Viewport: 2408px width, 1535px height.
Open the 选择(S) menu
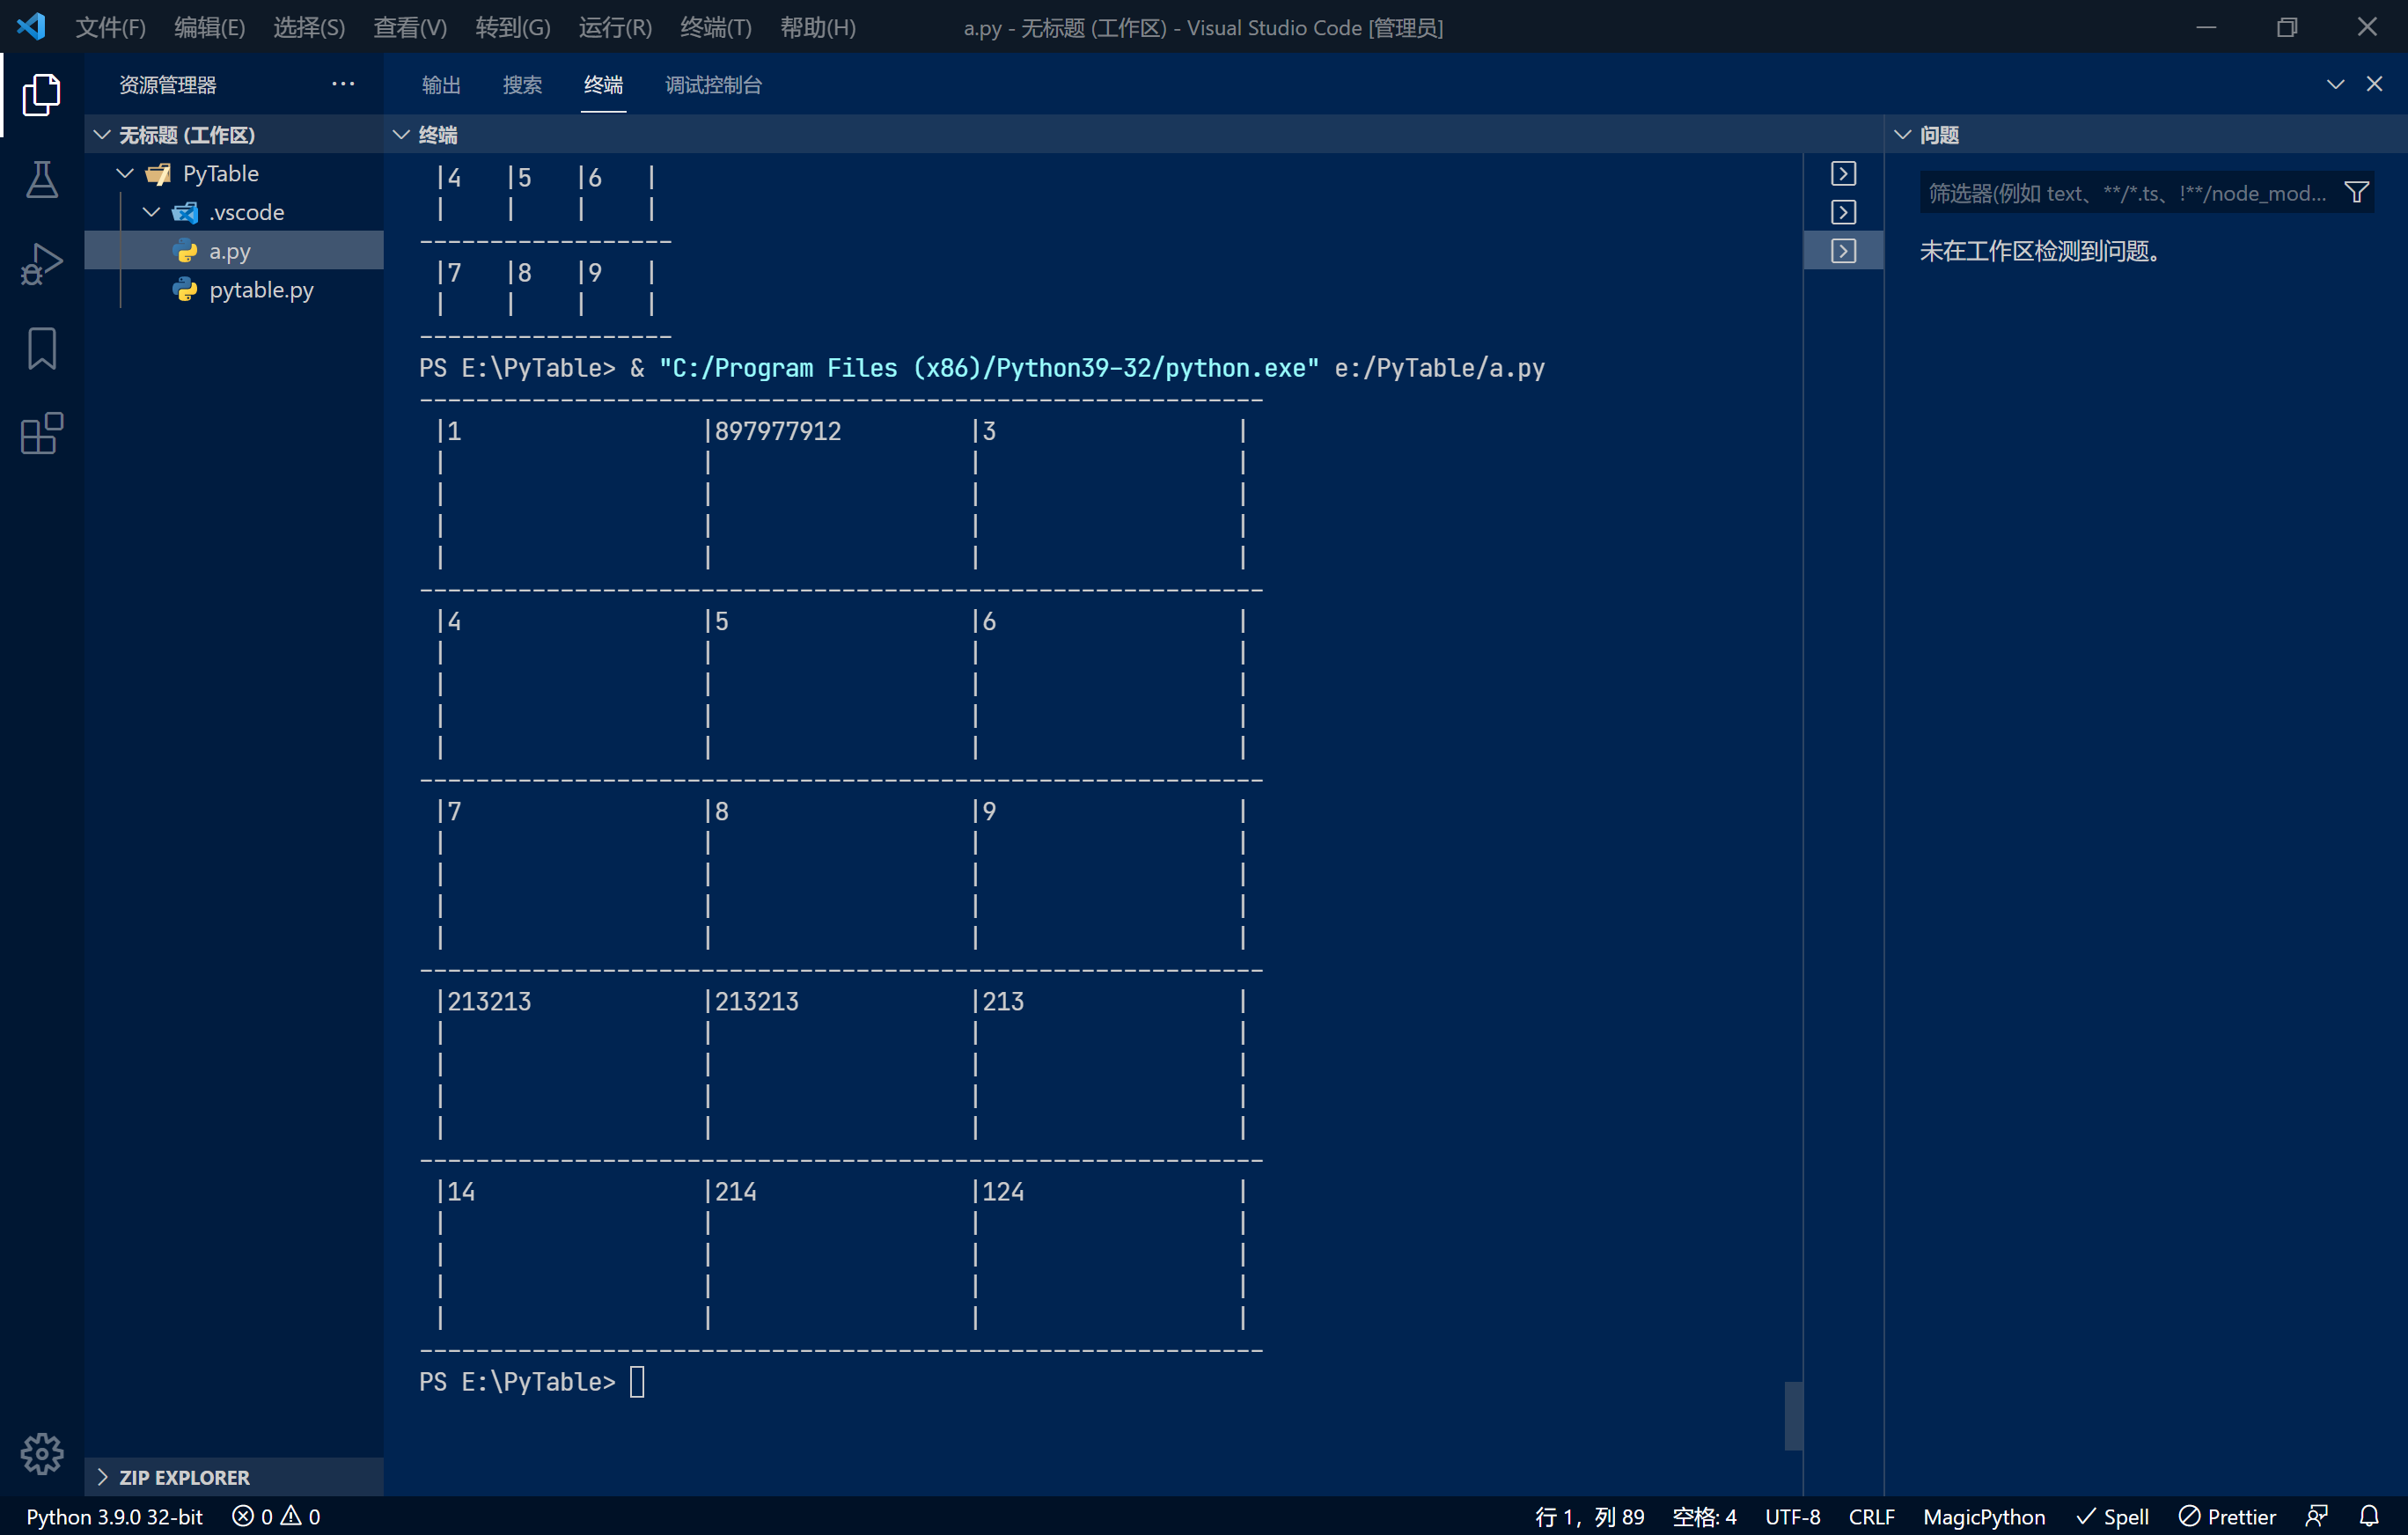pyautogui.click(x=309, y=27)
